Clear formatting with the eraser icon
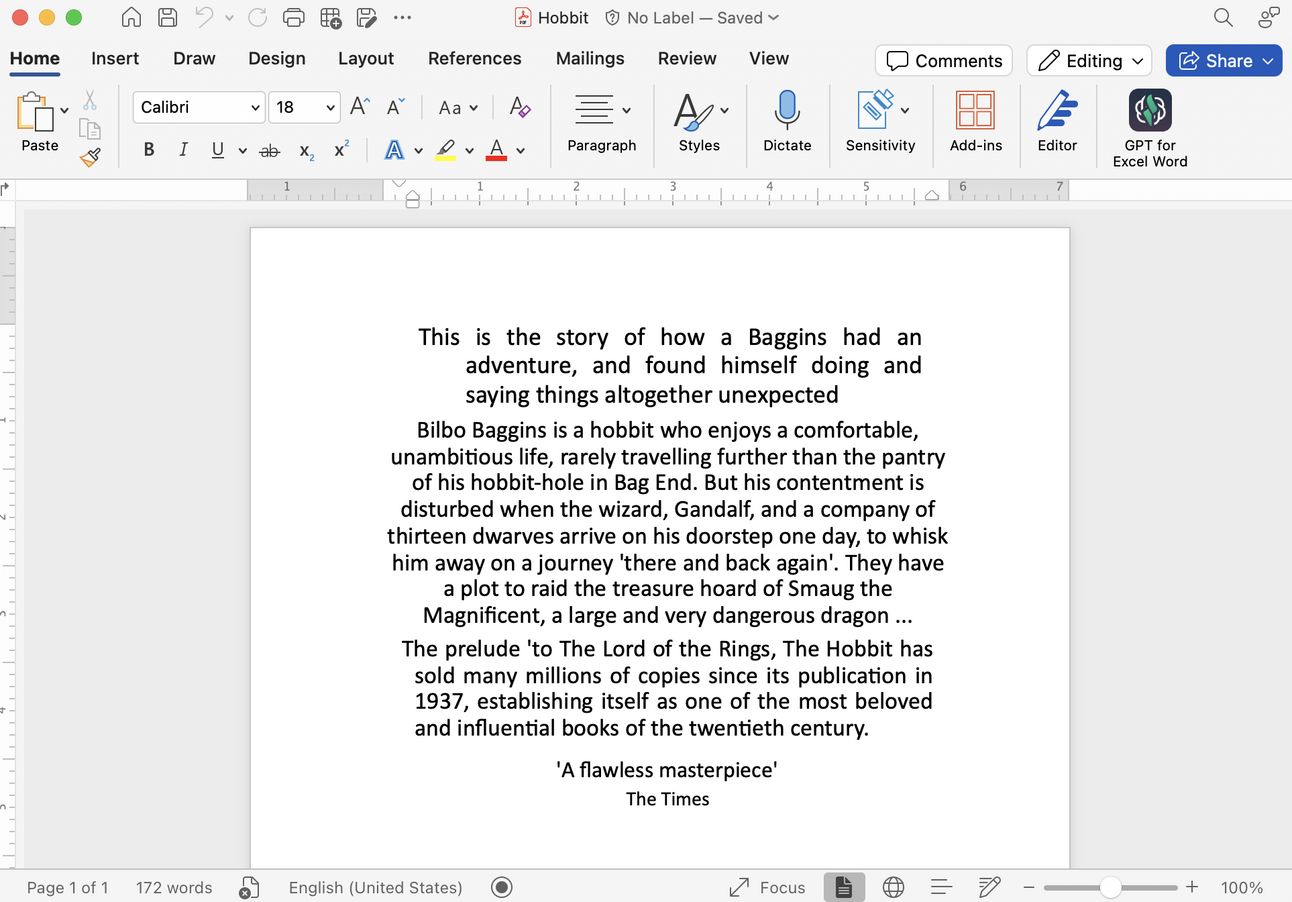This screenshot has height=902, width=1292. [519, 107]
